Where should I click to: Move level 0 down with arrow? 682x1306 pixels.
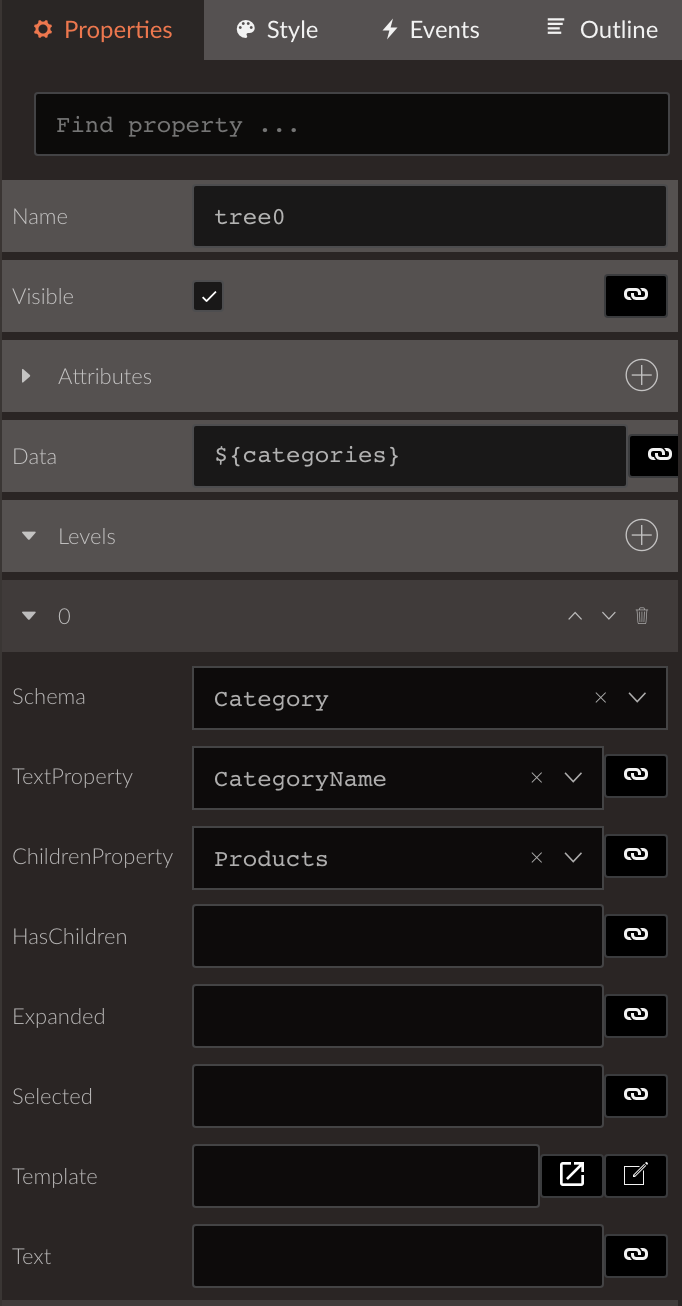(x=609, y=616)
